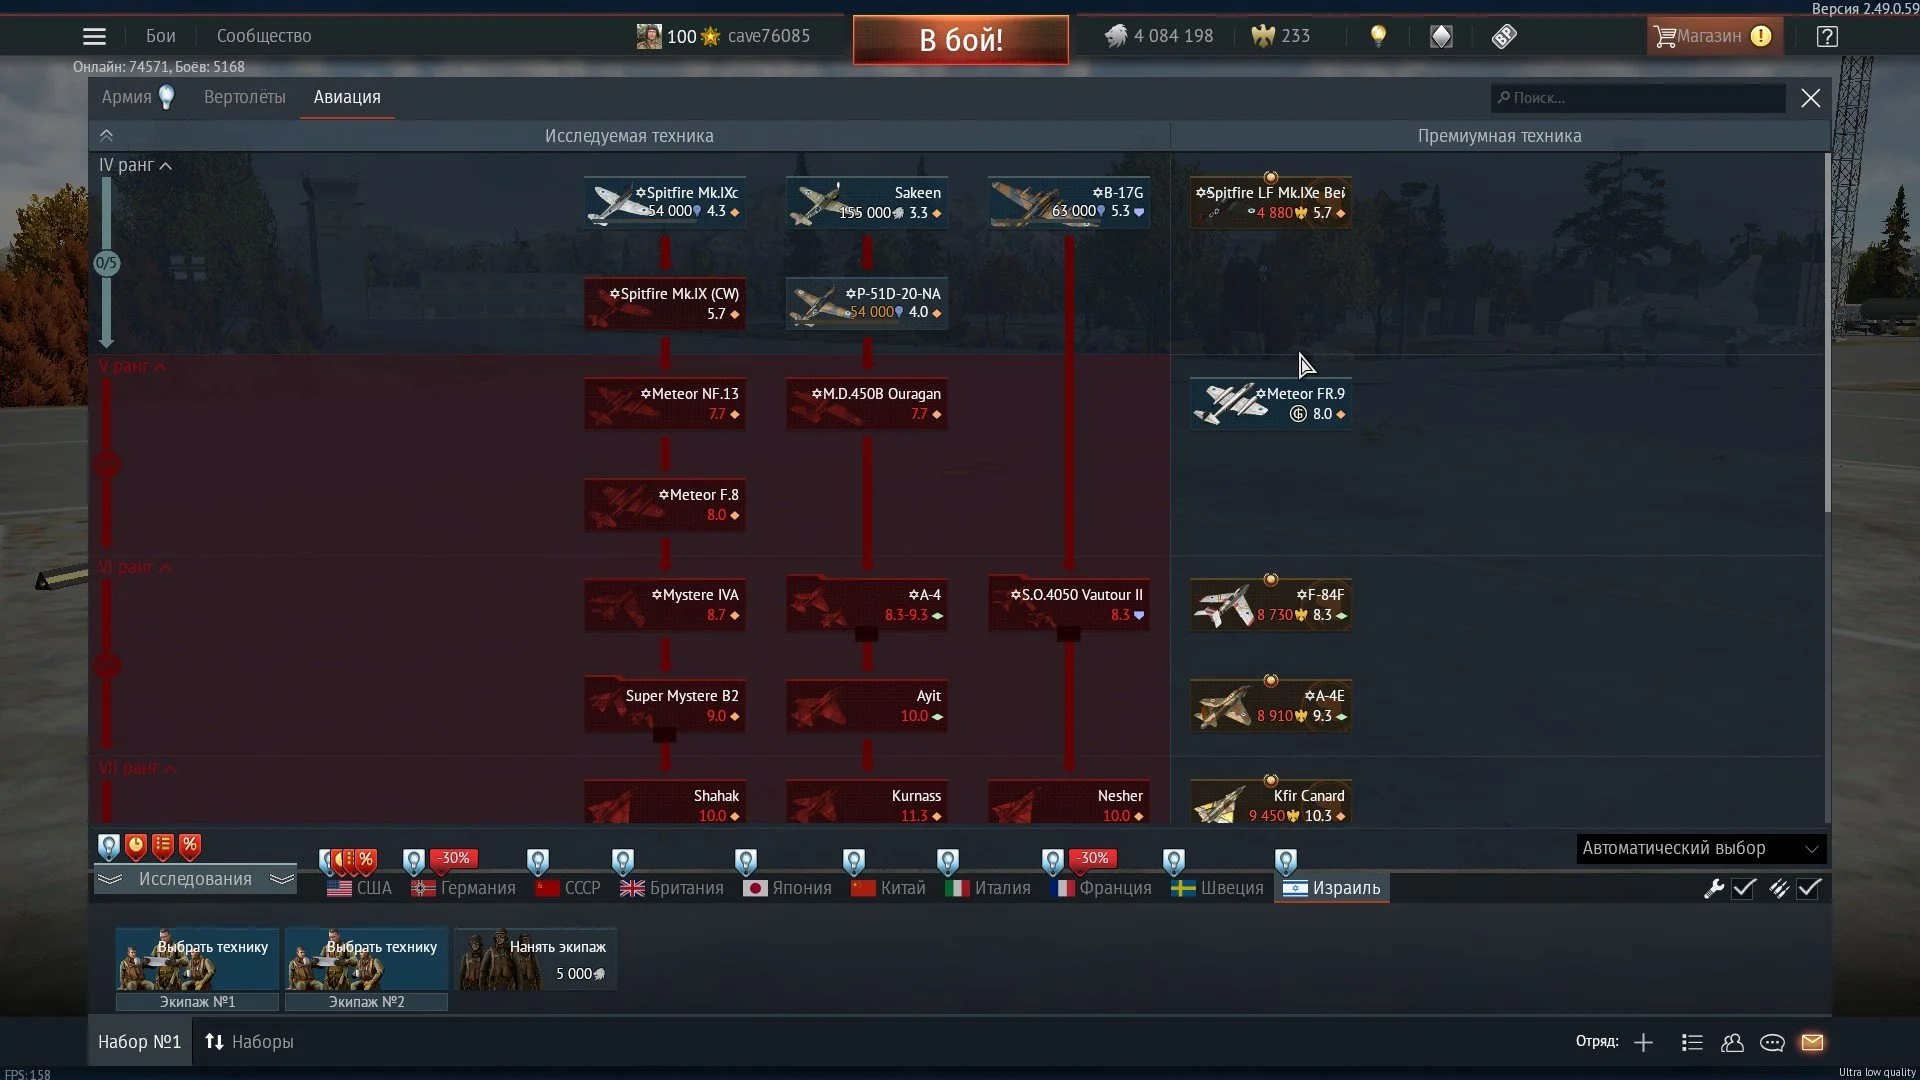The width and height of the screenshot is (1920, 1080).
Task: Open the battle pass BP icon
Action: pyautogui.click(x=1503, y=37)
